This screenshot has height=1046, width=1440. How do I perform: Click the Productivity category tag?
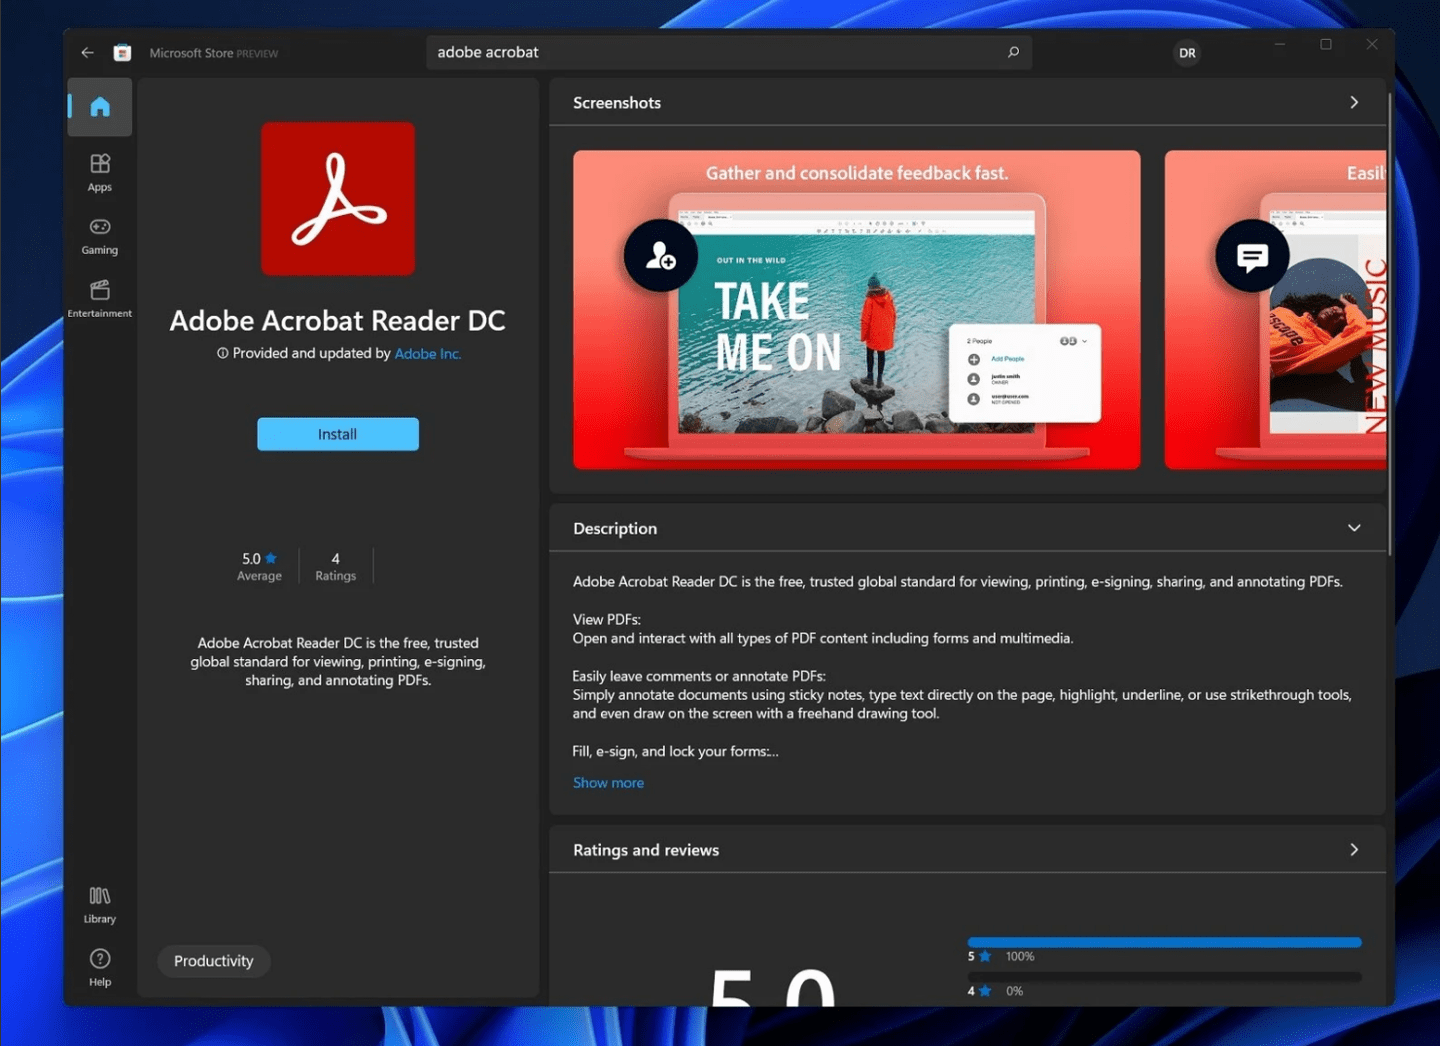click(214, 961)
